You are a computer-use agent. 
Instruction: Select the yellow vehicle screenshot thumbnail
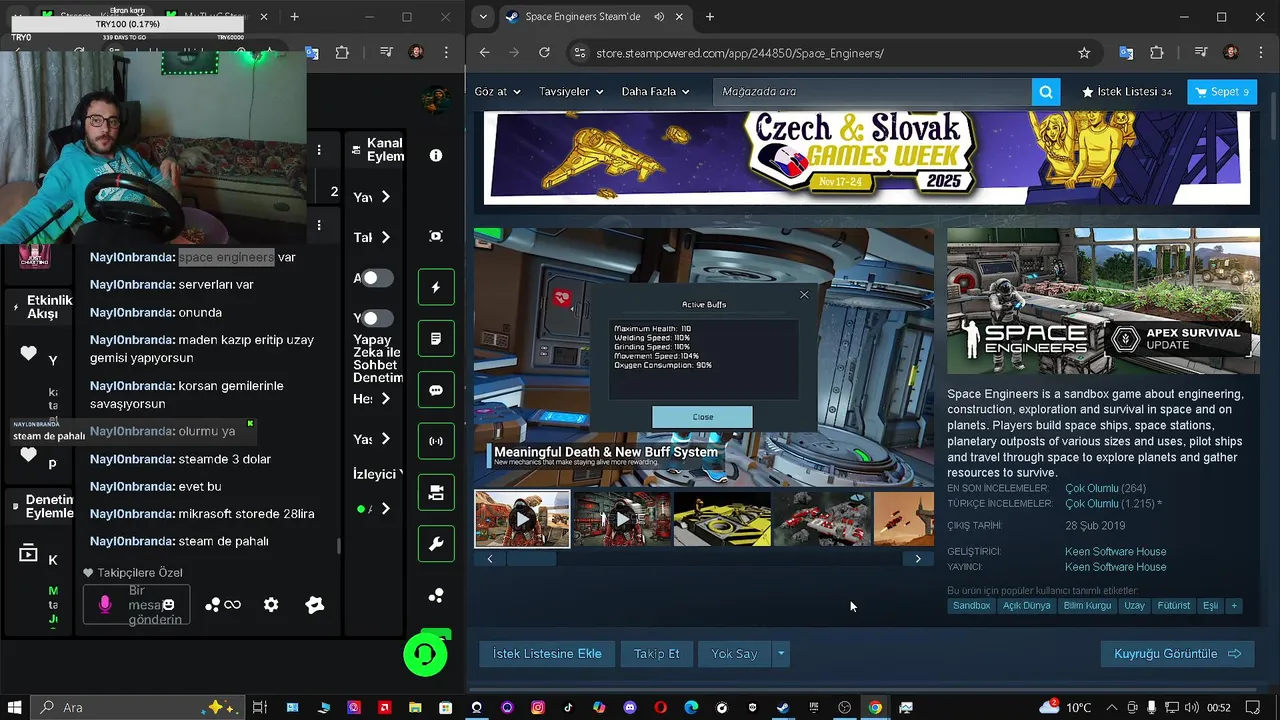click(722, 518)
